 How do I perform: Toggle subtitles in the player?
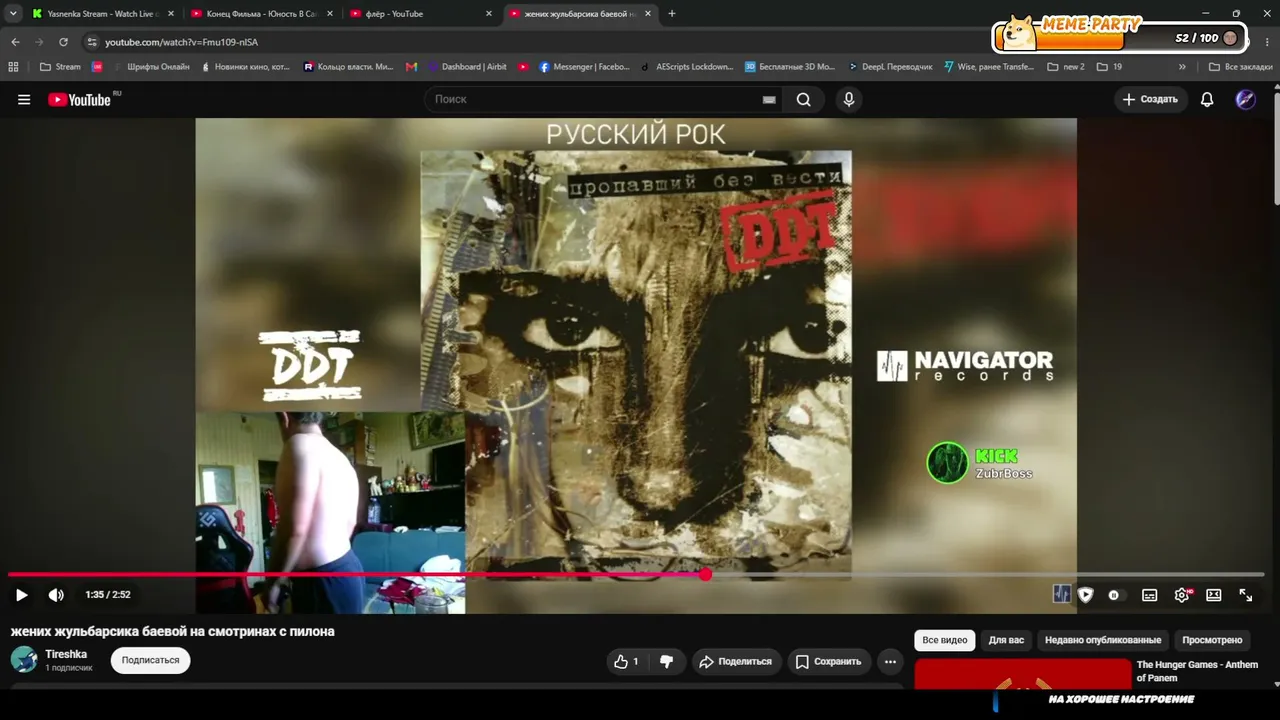pyautogui.click(x=1150, y=595)
